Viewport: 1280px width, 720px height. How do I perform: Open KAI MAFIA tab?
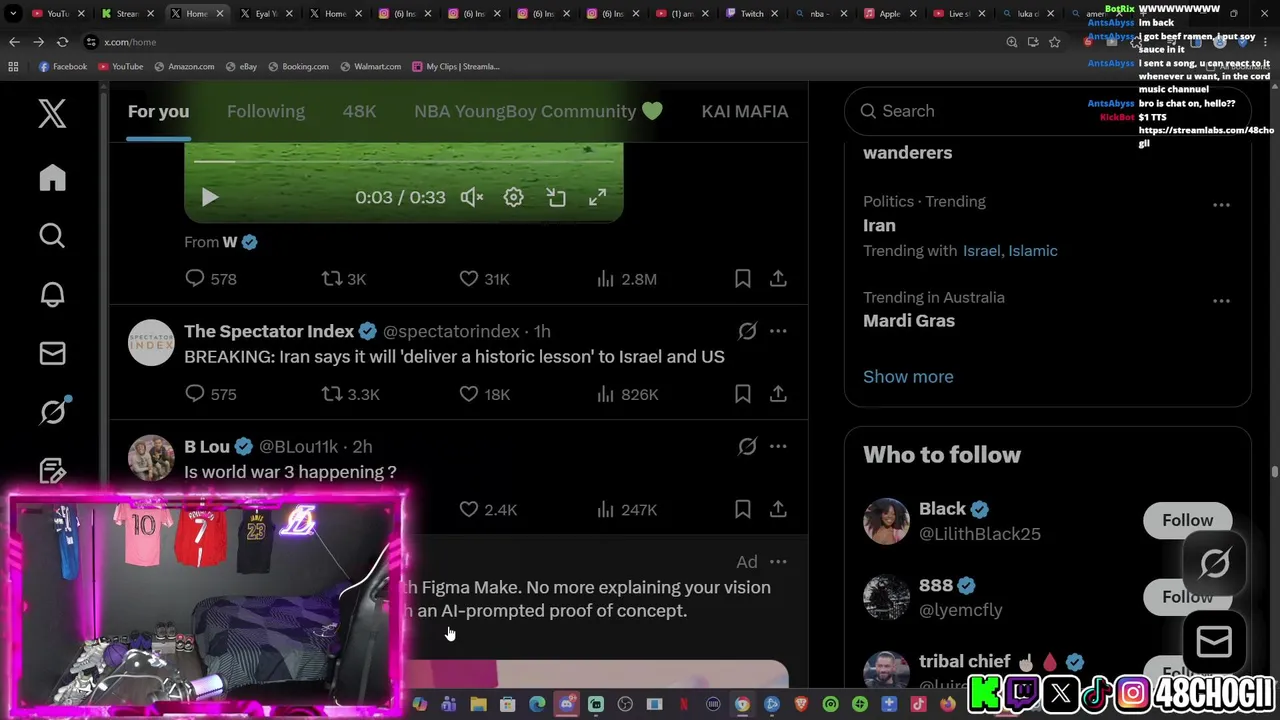pyautogui.click(x=745, y=111)
